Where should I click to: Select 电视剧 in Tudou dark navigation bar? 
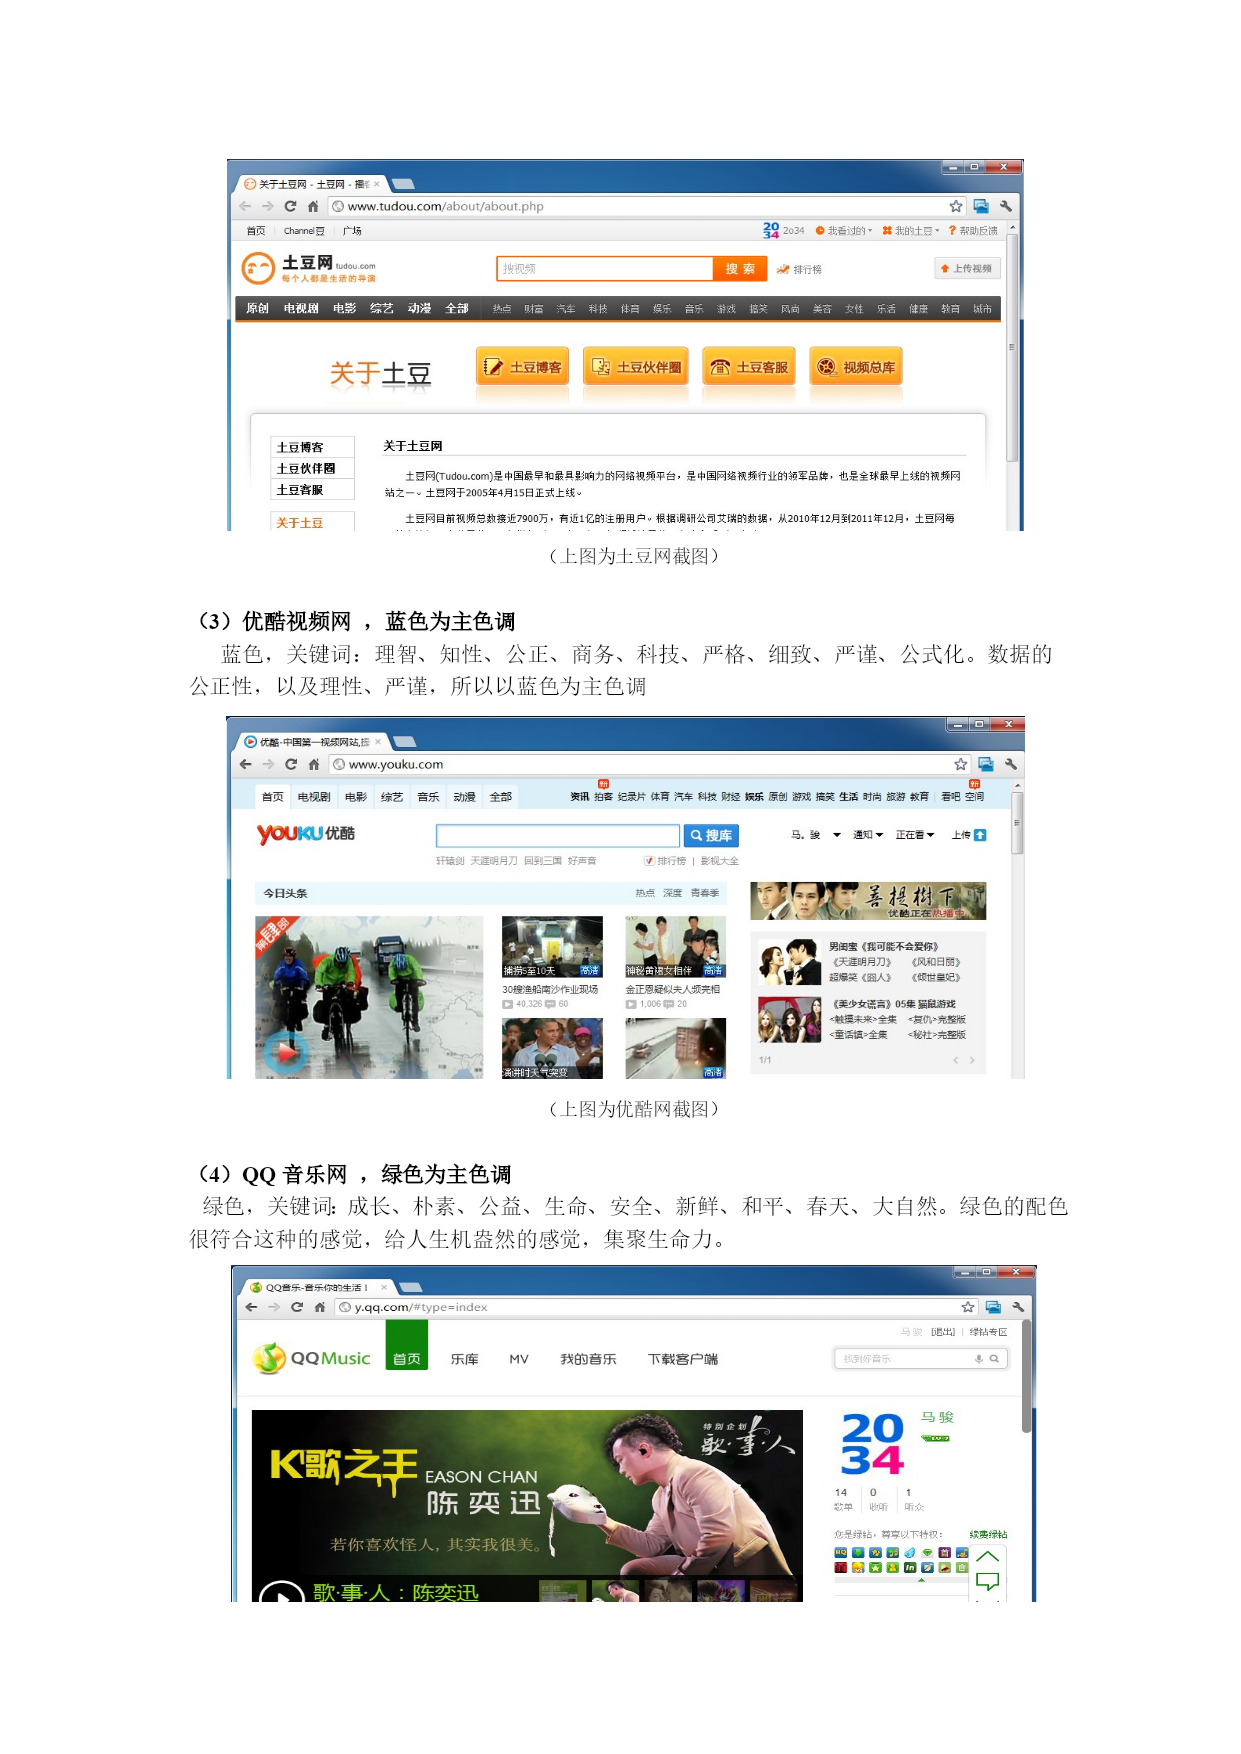[301, 309]
